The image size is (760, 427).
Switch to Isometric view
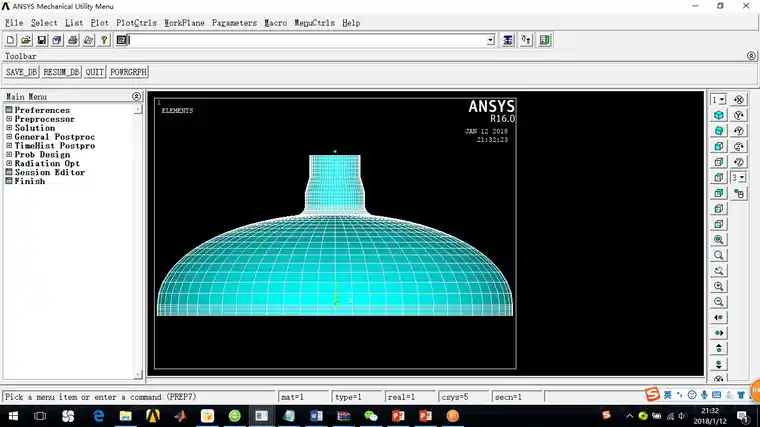719,115
